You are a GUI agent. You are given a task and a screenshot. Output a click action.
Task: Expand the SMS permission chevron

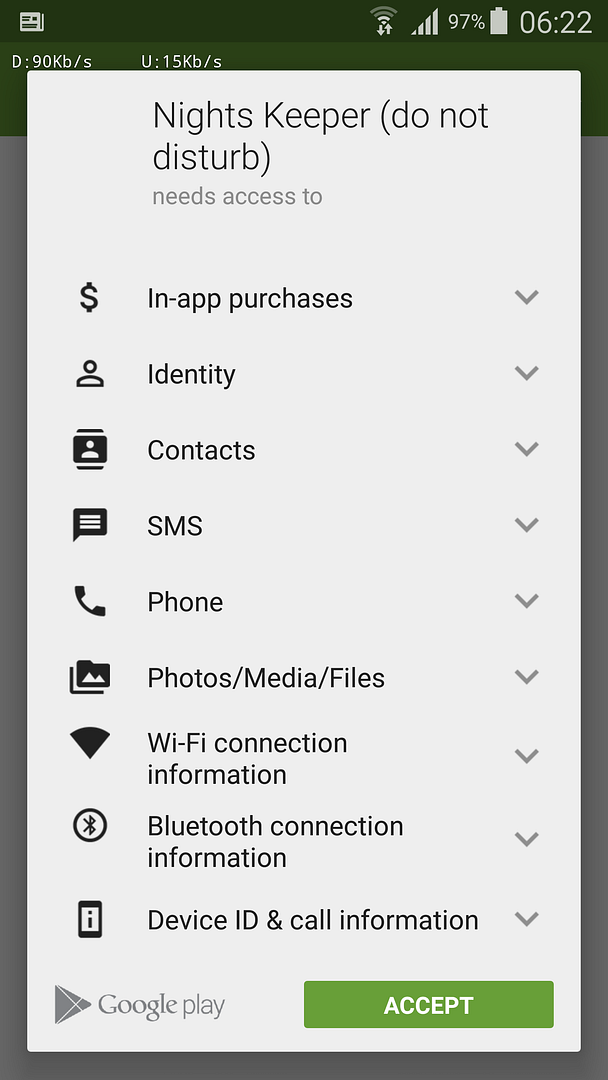(x=526, y=524)
